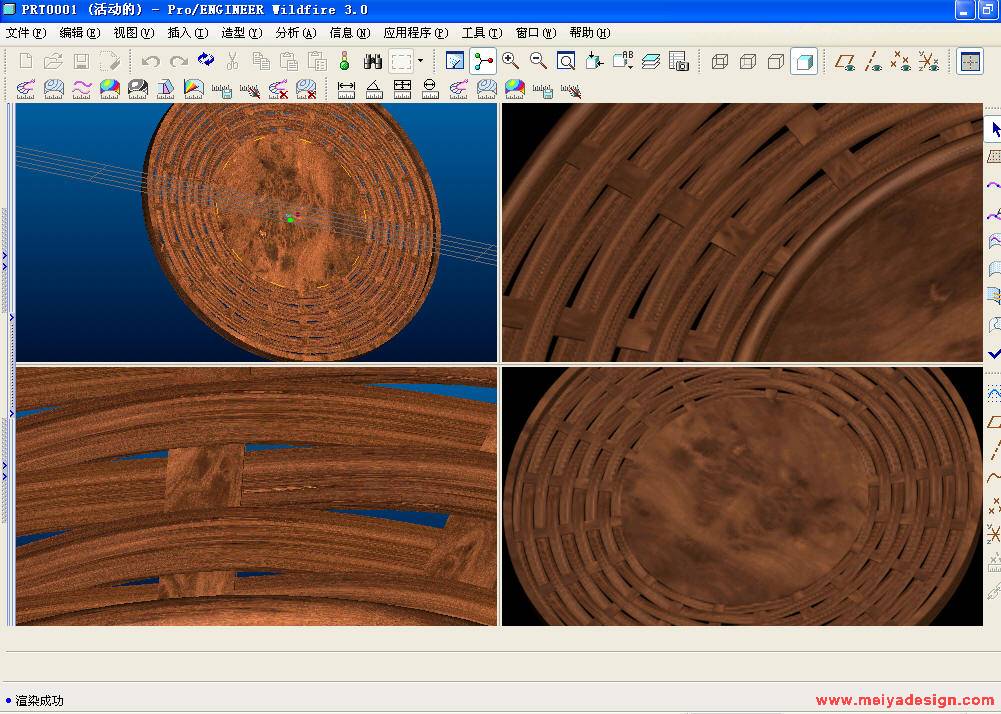The image size is (1001, 714).
Task: Open the 插入(I) menu
Action: 188,33
